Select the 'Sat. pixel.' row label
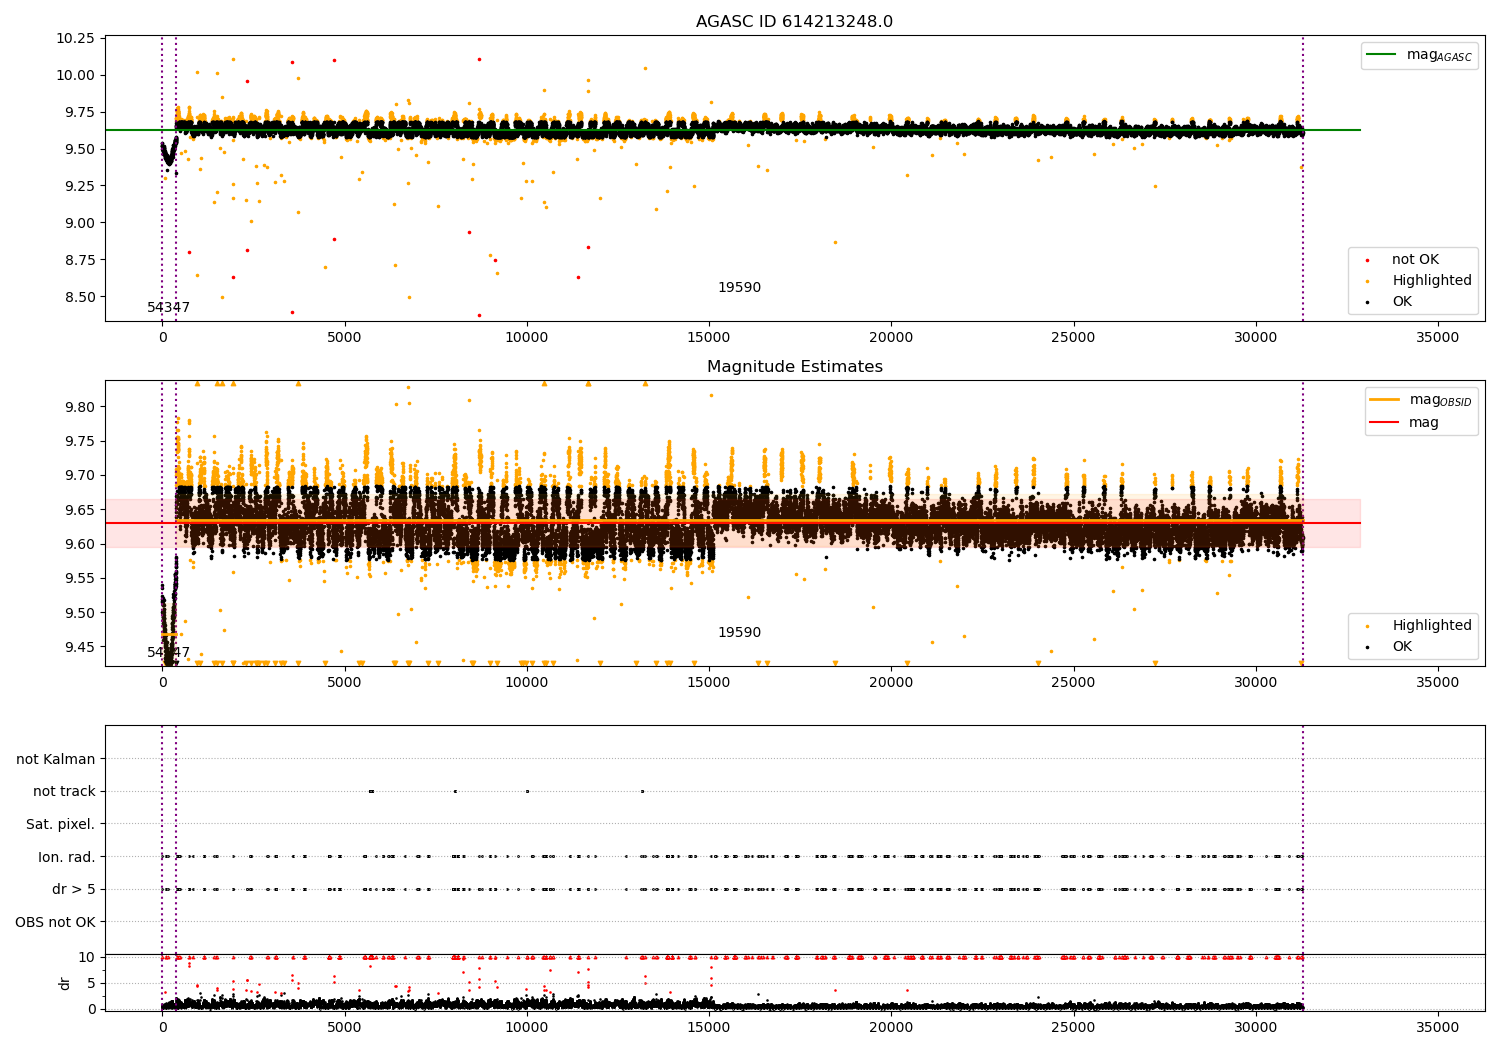 (60, 824)
